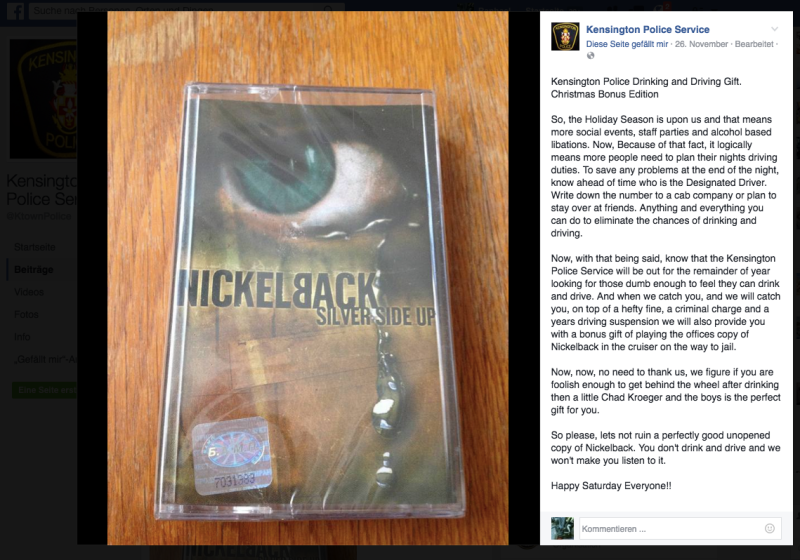
Task: Show edit history via 'Bearbeitet' link
Action: (x=754, y=44)
